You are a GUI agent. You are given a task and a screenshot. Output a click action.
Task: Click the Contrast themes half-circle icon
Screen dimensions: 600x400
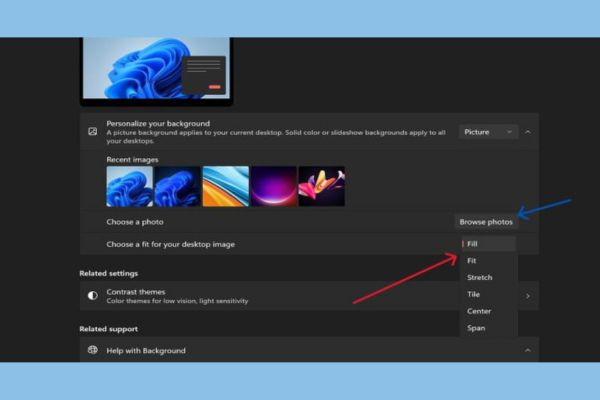point(93,296)
